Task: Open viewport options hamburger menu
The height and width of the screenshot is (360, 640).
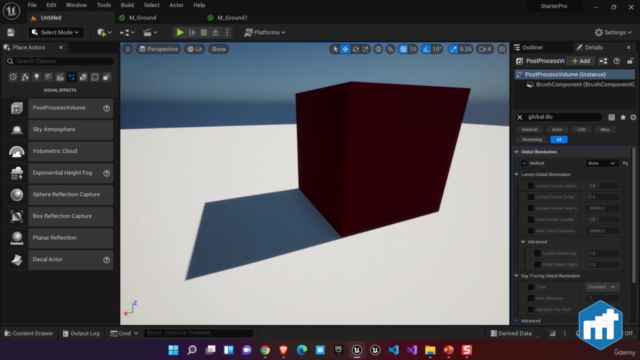Action: coord(128,49)
